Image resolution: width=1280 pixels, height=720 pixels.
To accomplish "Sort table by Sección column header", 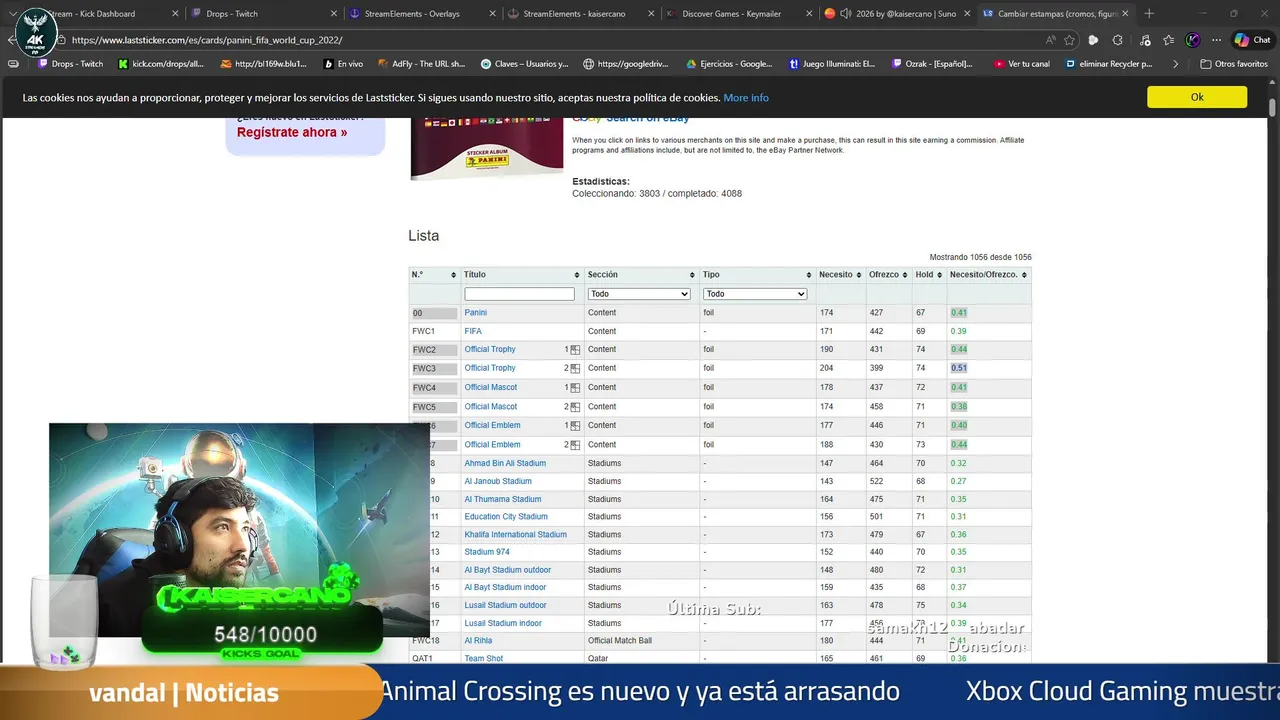I will click(x=641, y=275).
